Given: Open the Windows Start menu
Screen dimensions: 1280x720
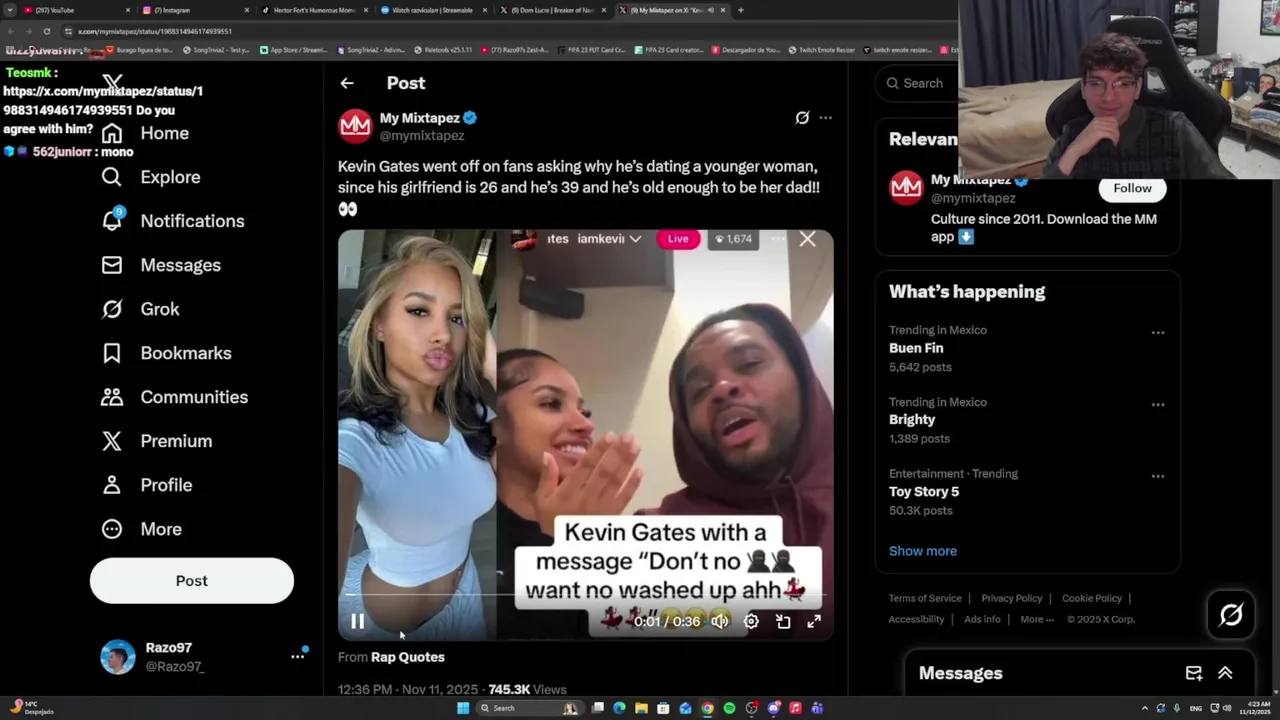Looking at the screenshot, I should click(463, 708).
